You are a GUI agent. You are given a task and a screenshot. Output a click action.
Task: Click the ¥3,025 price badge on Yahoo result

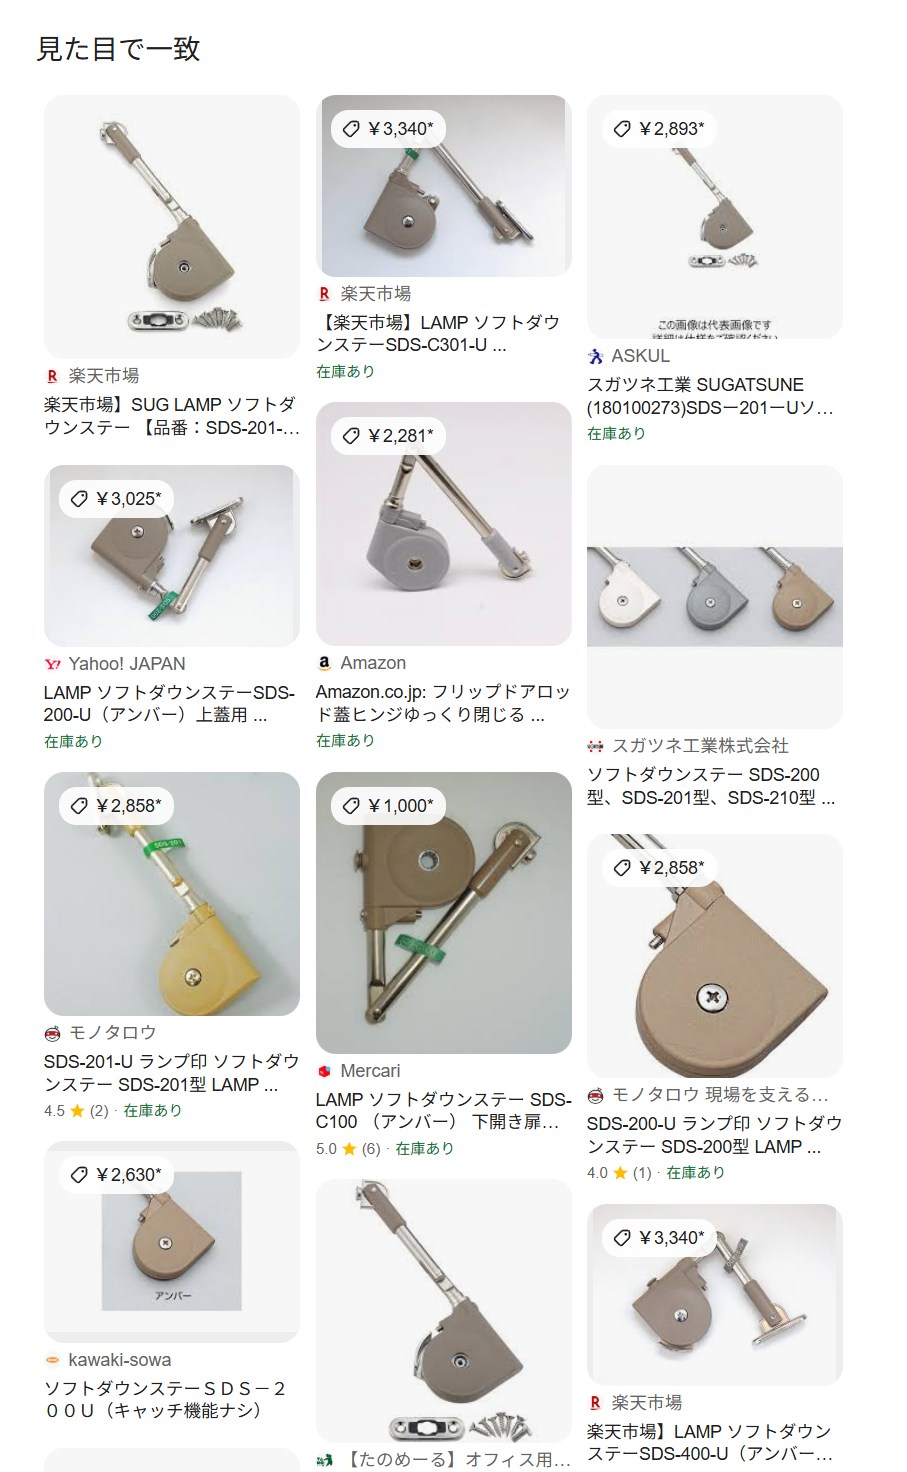pyautogui.click(x=117, y=498)
